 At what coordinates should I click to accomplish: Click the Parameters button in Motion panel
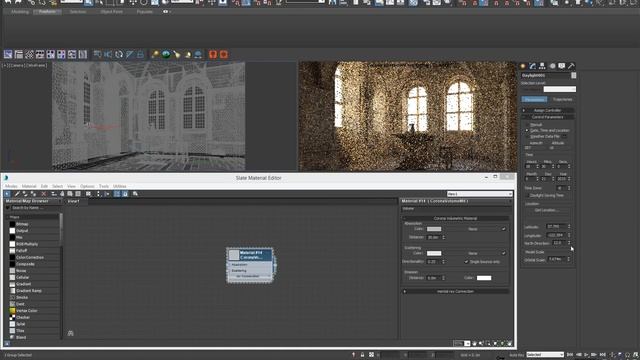(534, 100)
